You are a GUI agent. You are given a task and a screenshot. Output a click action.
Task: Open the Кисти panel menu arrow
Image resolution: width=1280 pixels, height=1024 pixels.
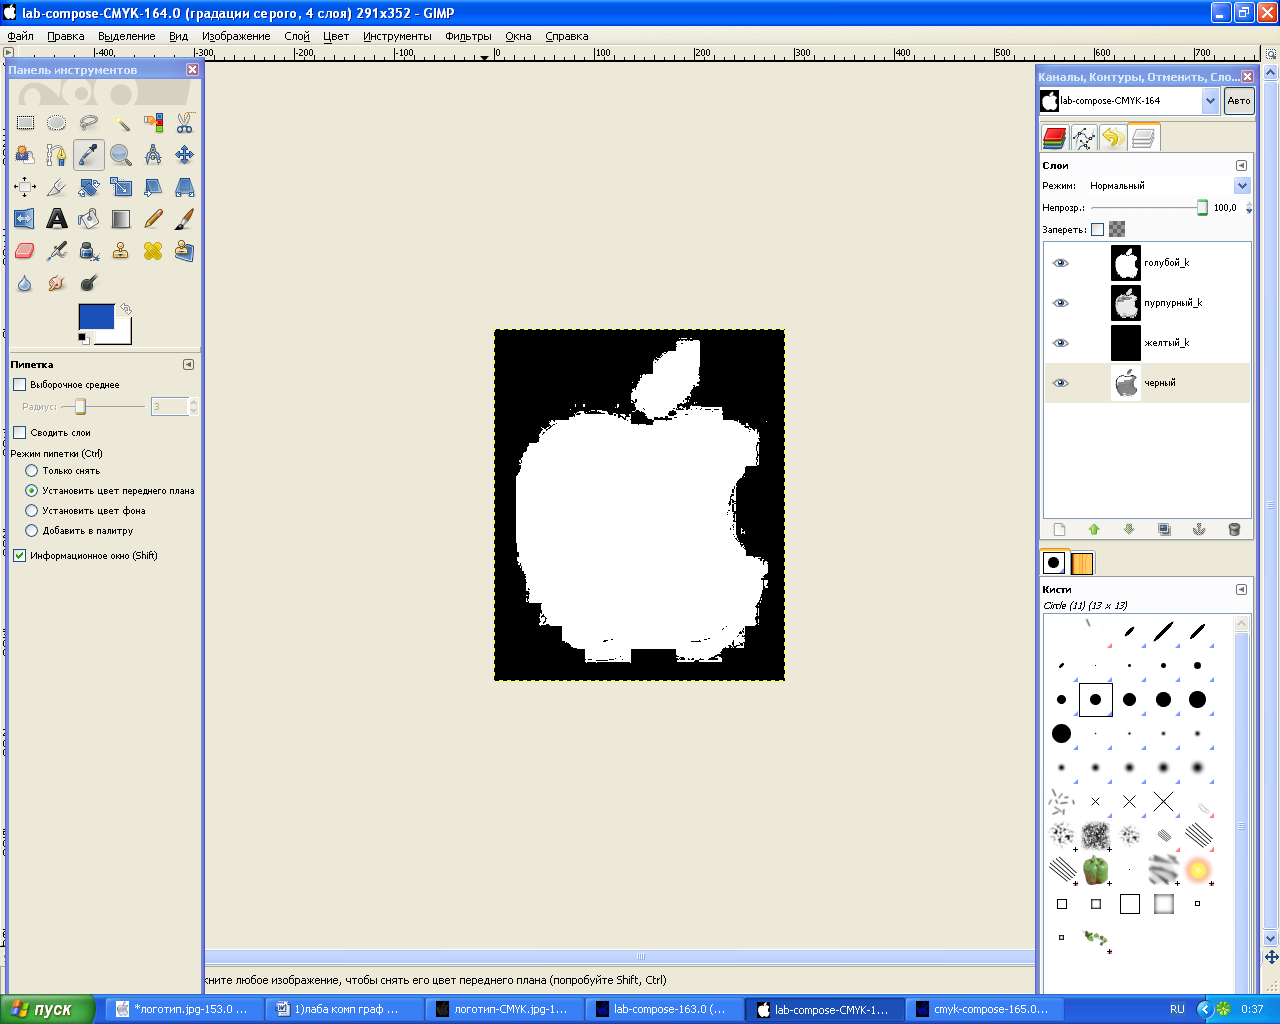pyautogui.click(x=1241, y=589)
